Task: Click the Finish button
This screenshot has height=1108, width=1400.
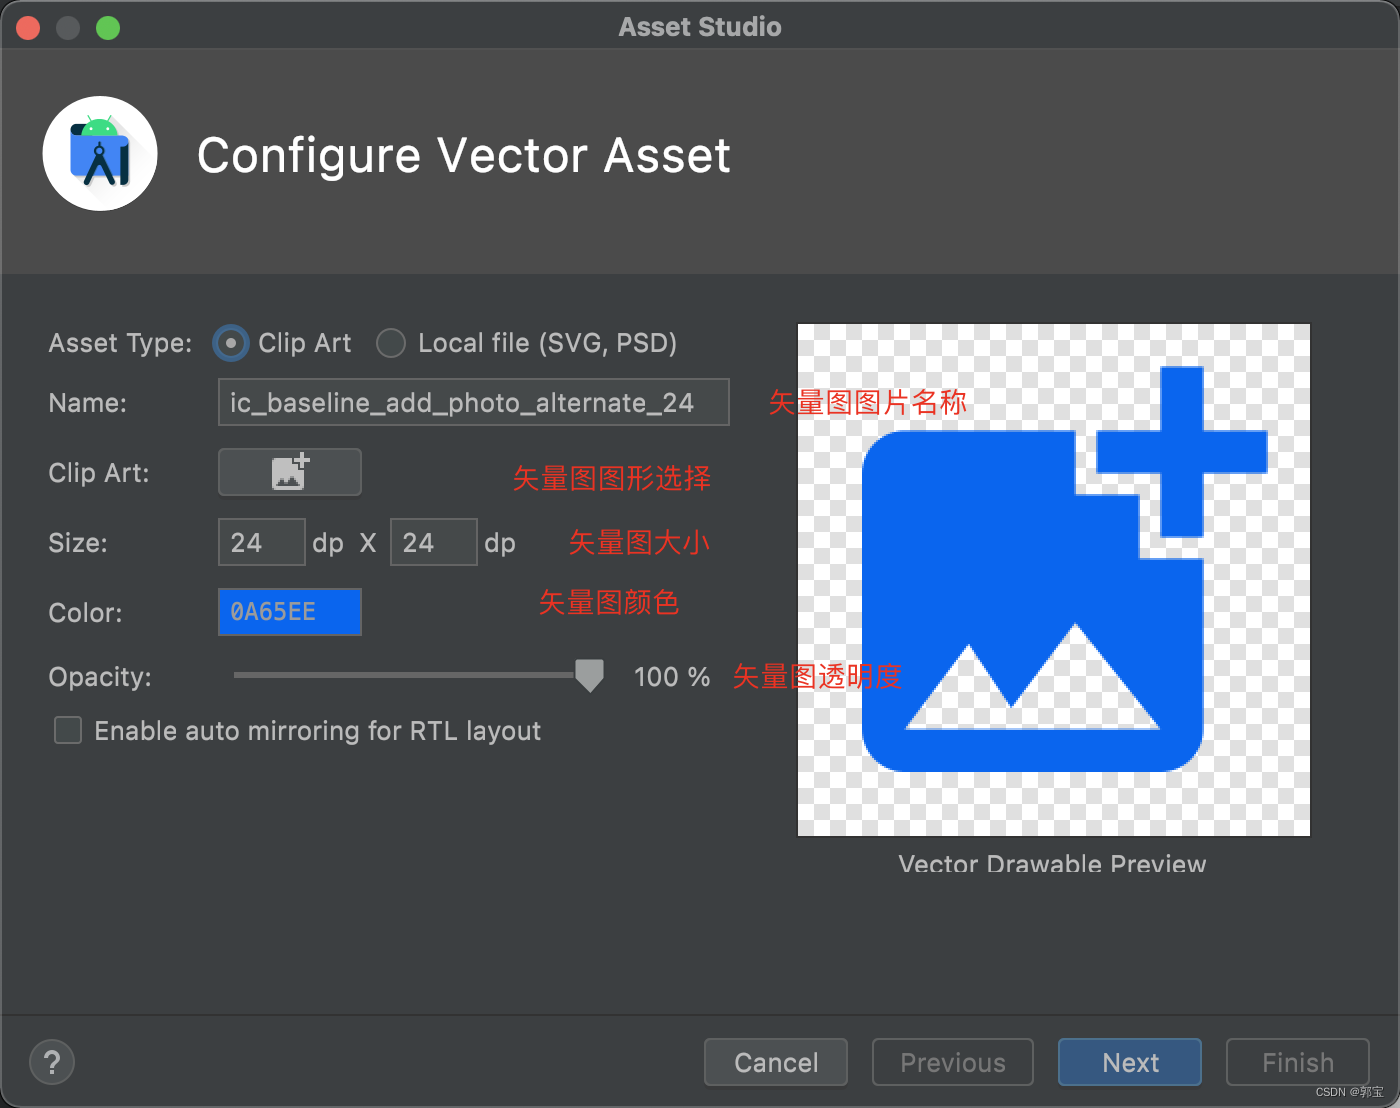Action: [x=1298, y=1062]
